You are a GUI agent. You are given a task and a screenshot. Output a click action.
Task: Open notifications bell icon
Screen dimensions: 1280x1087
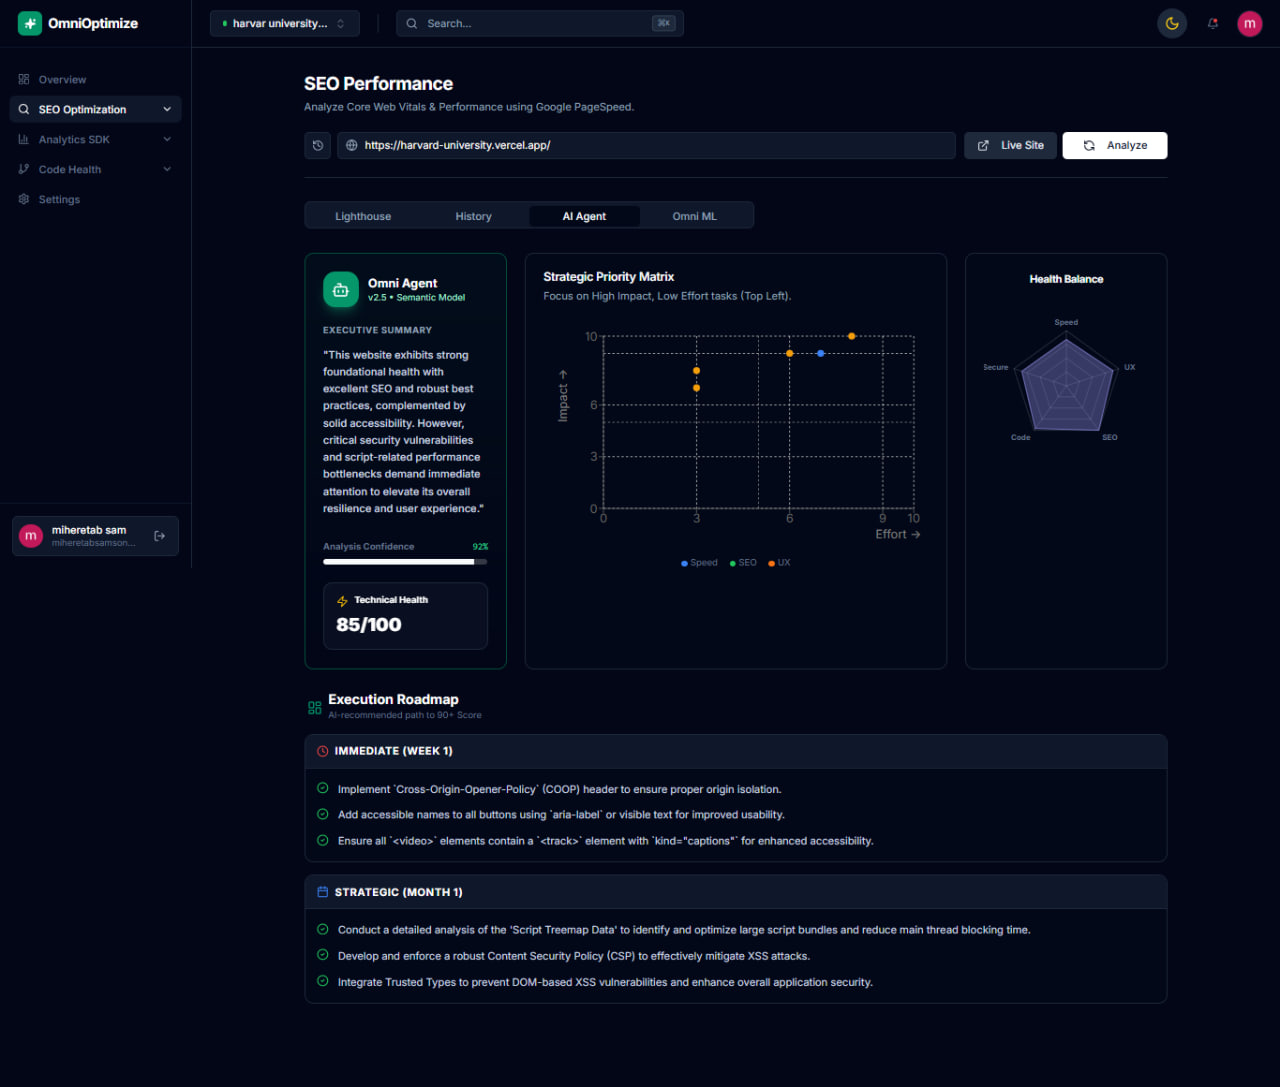(1213, 23)
